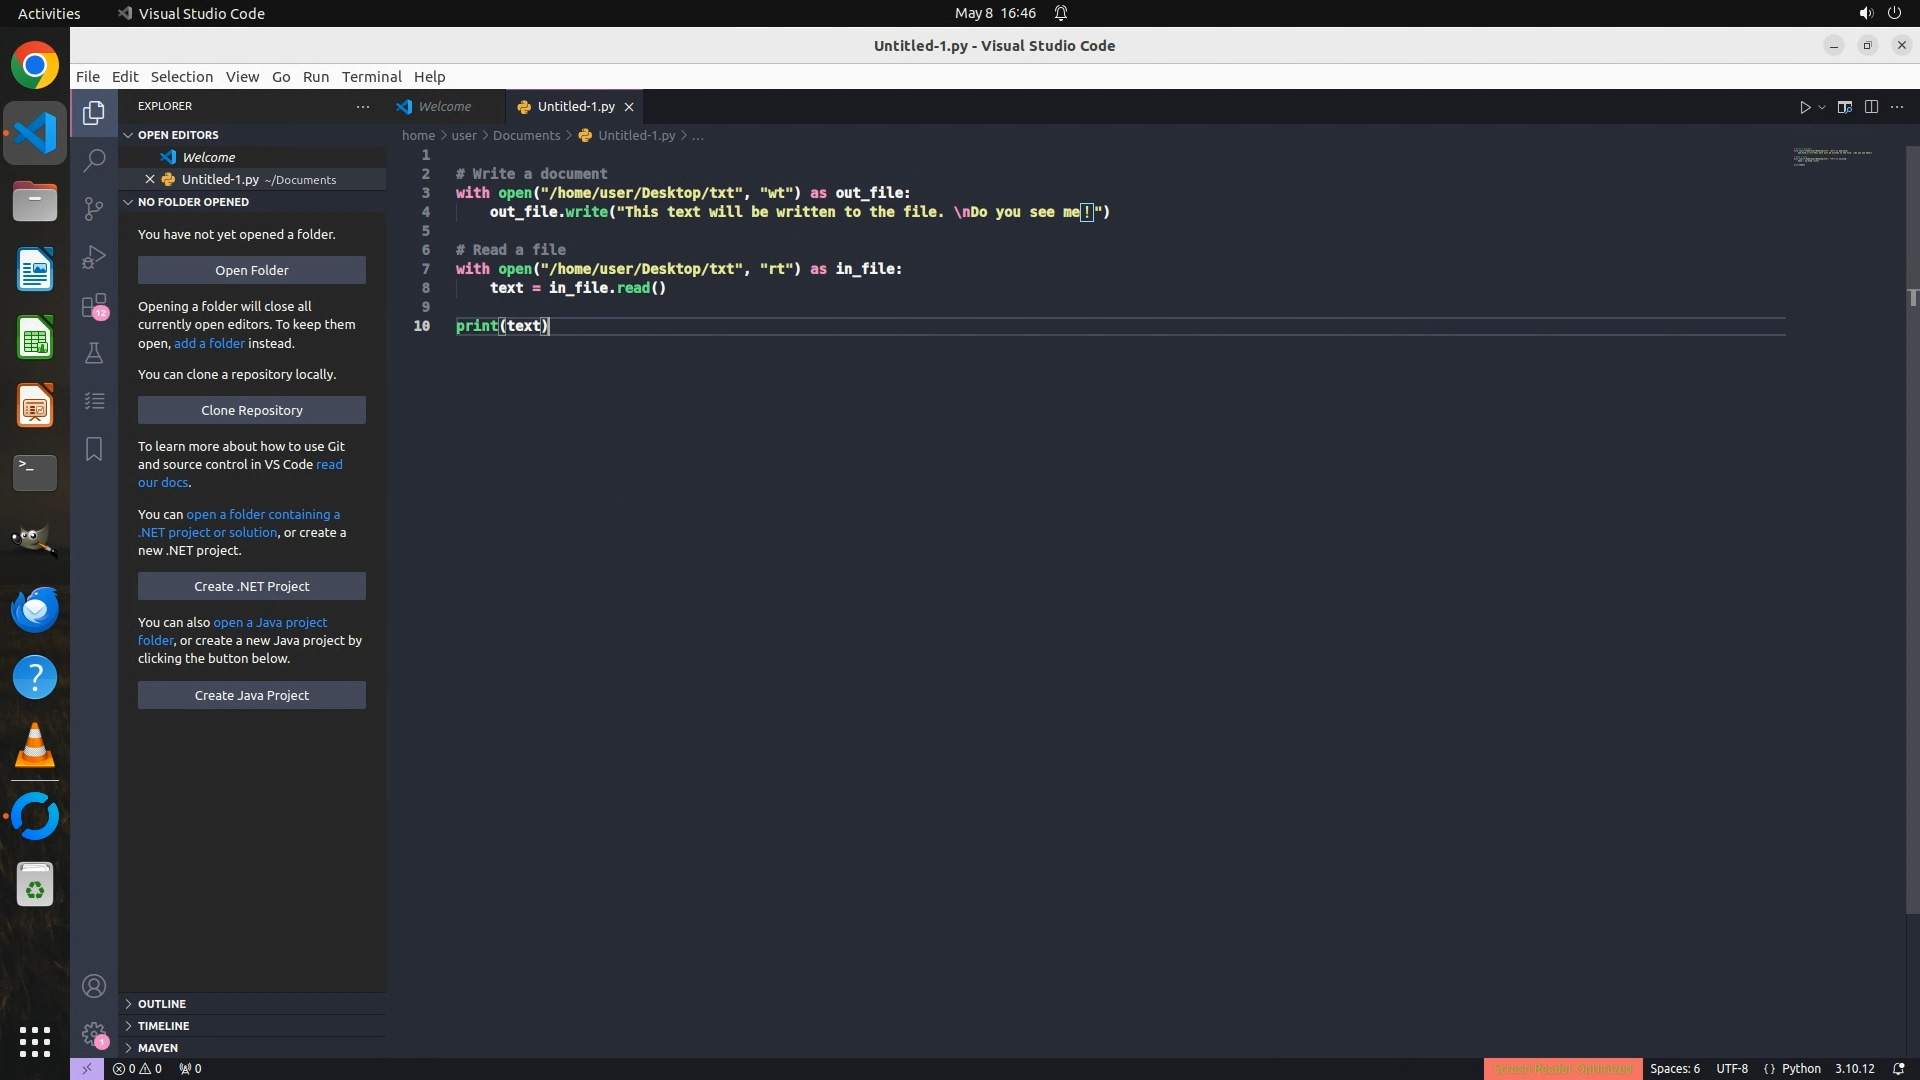Image resolution: width=1920 pixels, height=1080 pixels.
Task: Open the Terminal menu
Action: pyautogui.click(x=371, y=77)
